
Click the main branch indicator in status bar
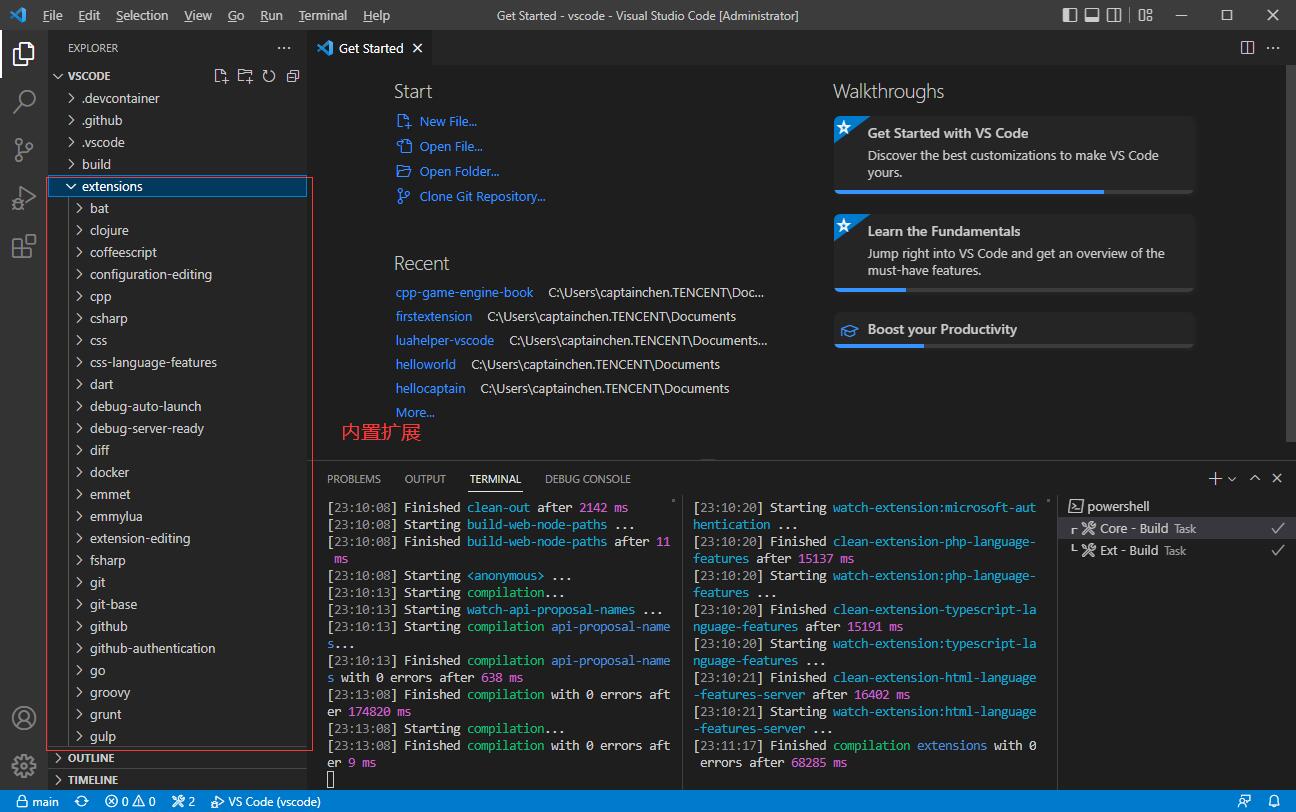[37, 801]
